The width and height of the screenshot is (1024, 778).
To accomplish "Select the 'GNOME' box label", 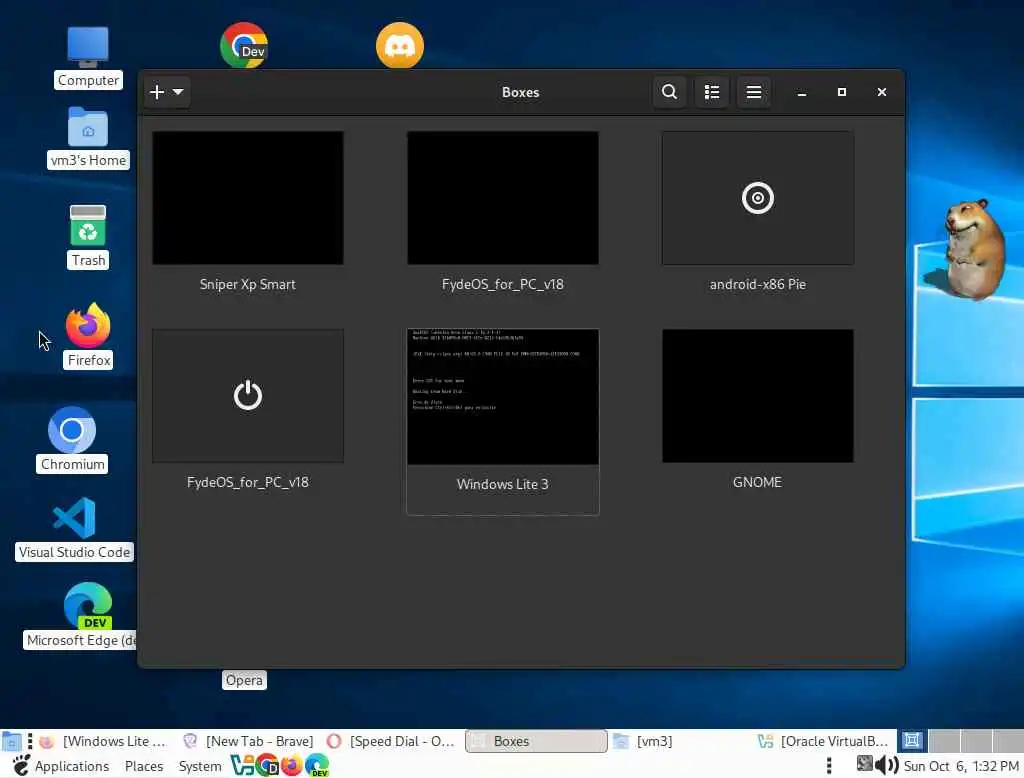I will [x=757, y=482].
